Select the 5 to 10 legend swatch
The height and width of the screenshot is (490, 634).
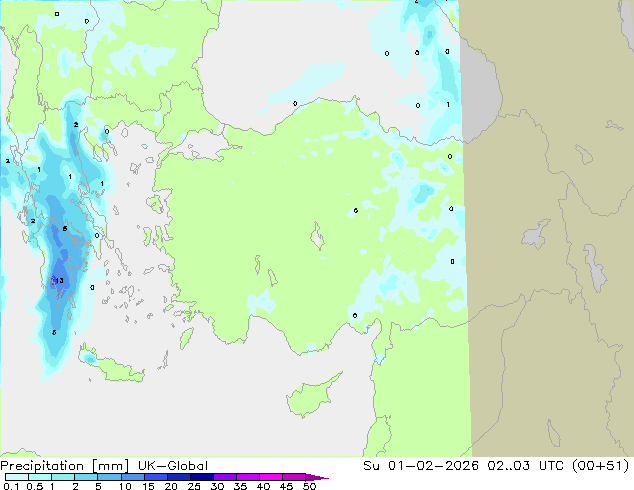pyautogui.click(x=109, y=477)
